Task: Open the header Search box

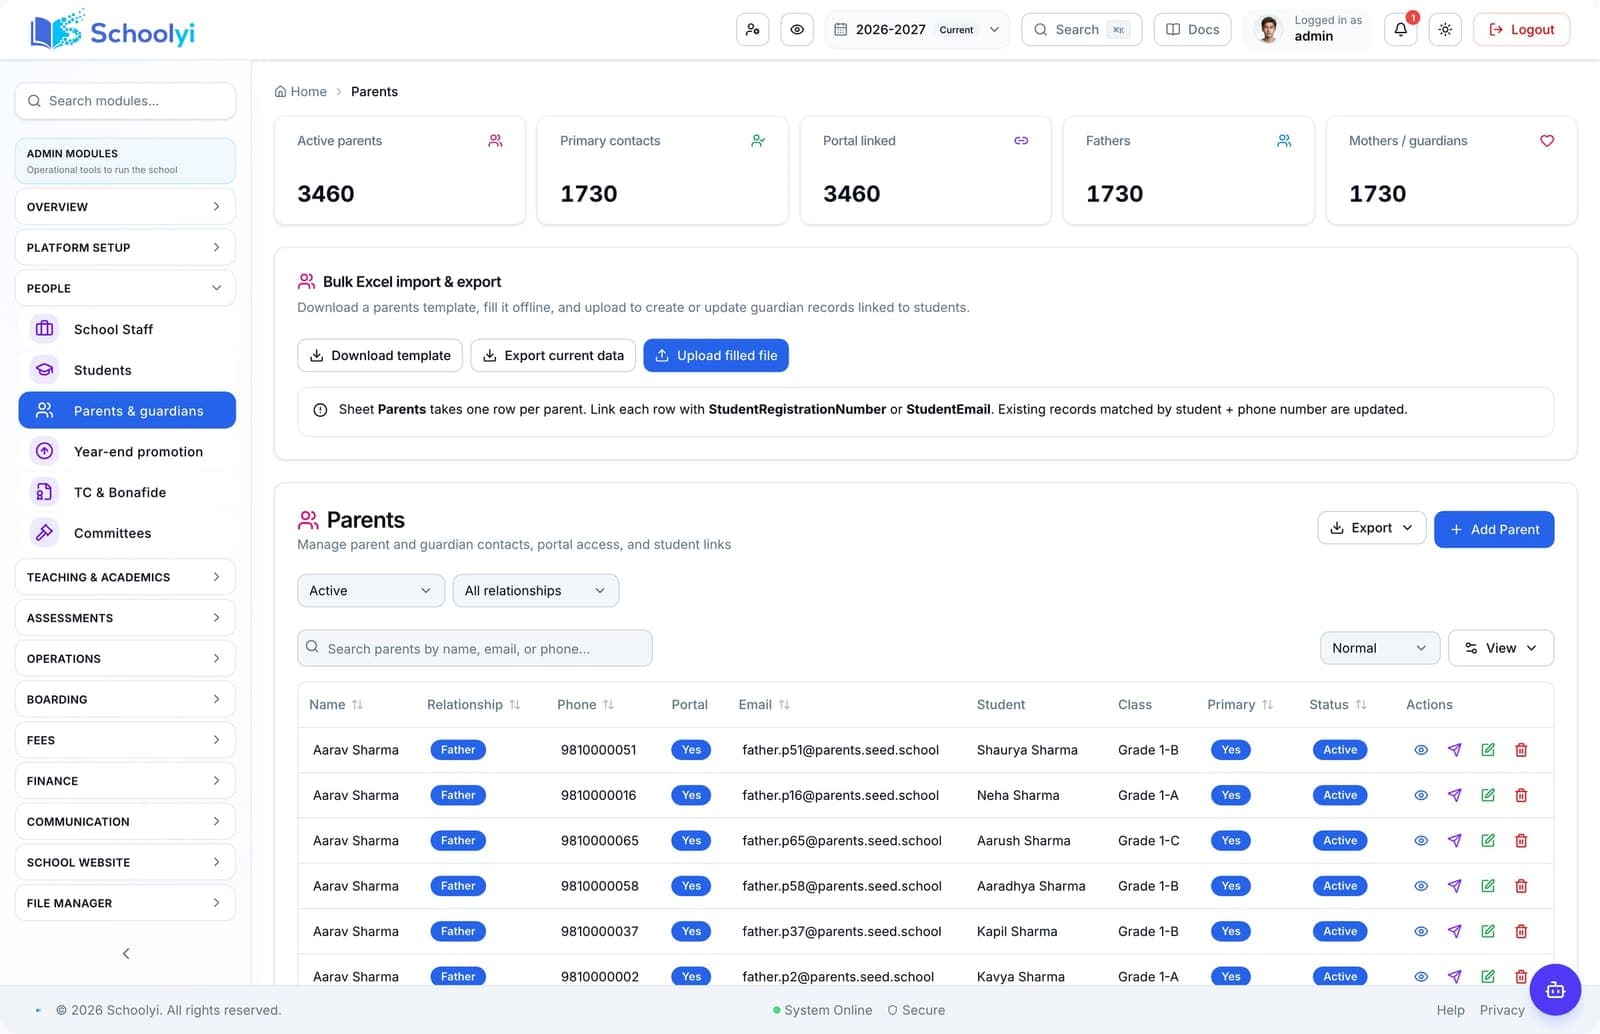Action: [1081, 30]
